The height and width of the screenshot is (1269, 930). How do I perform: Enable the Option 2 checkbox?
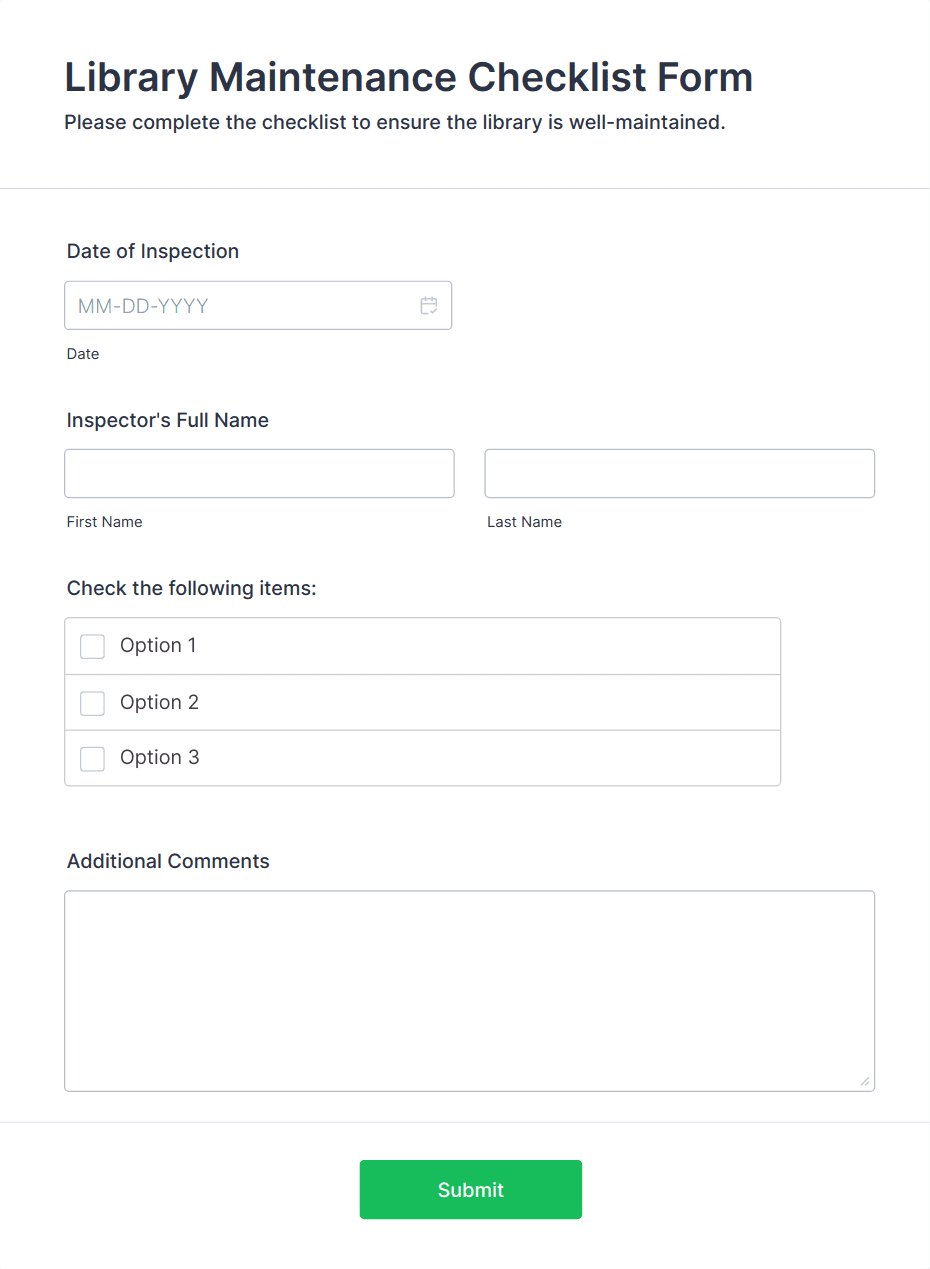(92, 703)
